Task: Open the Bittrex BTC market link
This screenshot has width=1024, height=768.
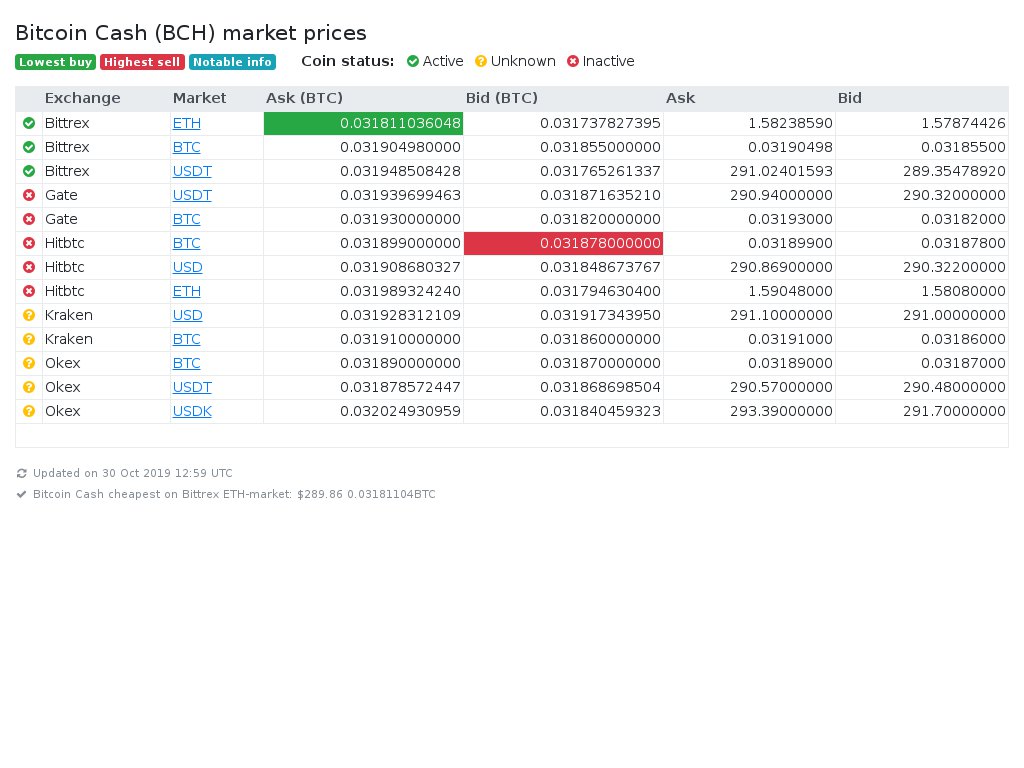Action: click(x=187, y=148)
